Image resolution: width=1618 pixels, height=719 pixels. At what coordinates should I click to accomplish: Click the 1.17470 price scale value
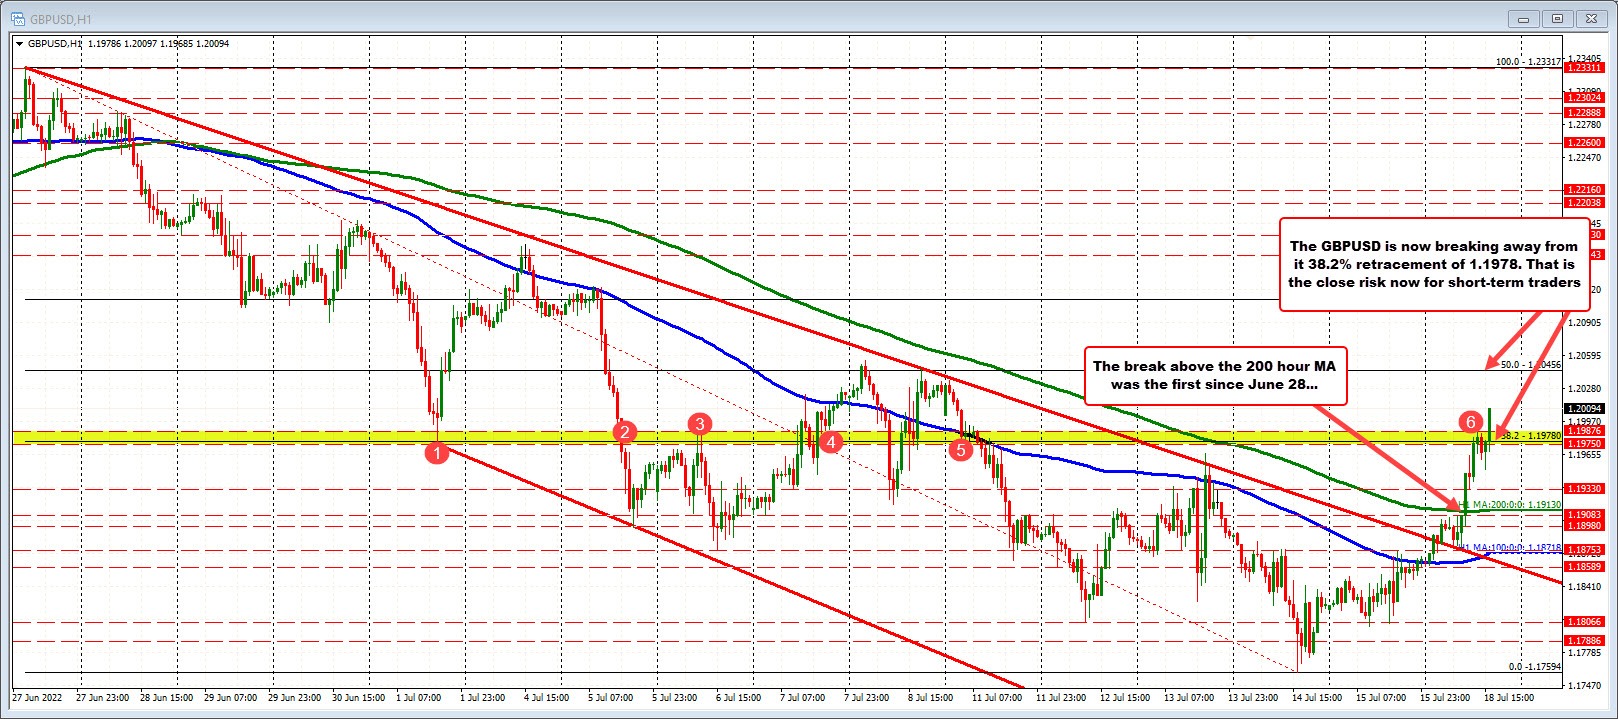click(x=1587, y=686)
